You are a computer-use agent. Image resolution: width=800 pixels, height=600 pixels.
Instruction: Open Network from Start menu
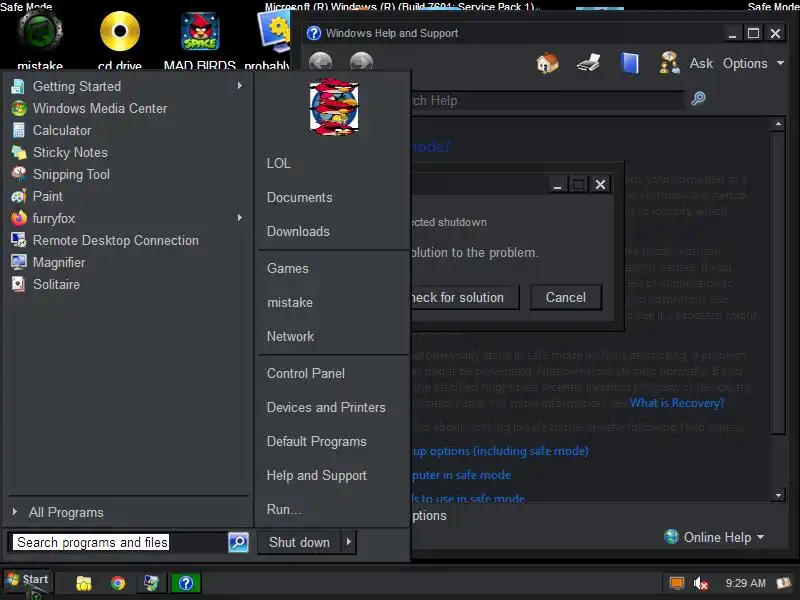point(290,337)
